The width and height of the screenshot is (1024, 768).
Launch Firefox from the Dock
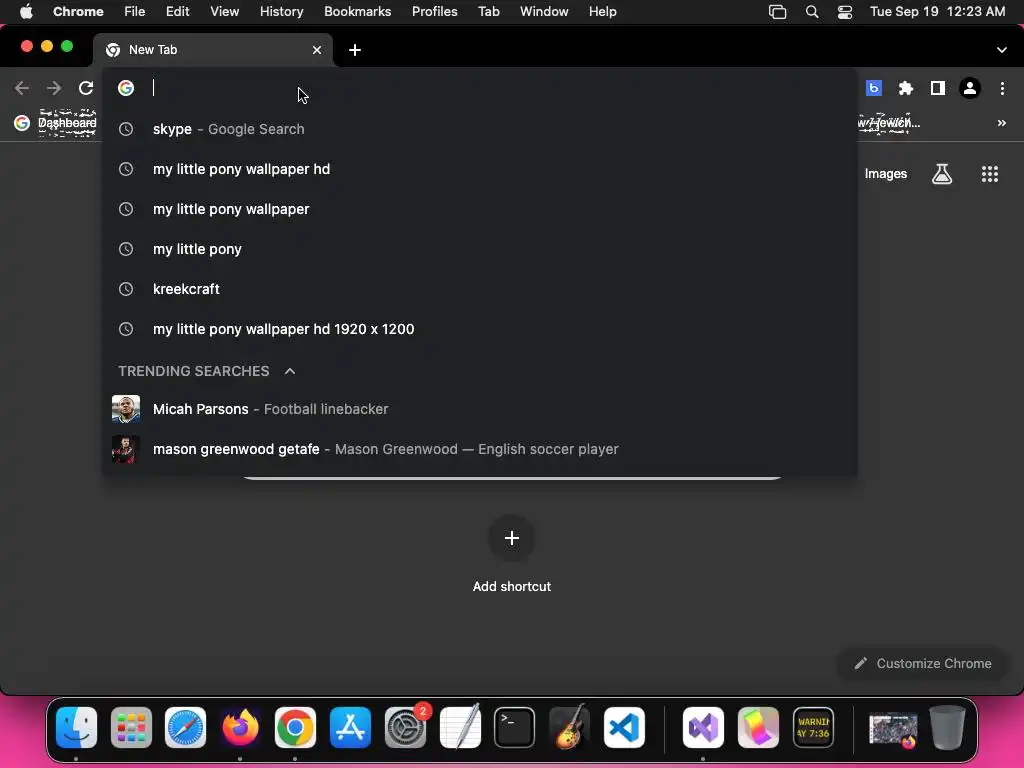click(x=240, y=727)
